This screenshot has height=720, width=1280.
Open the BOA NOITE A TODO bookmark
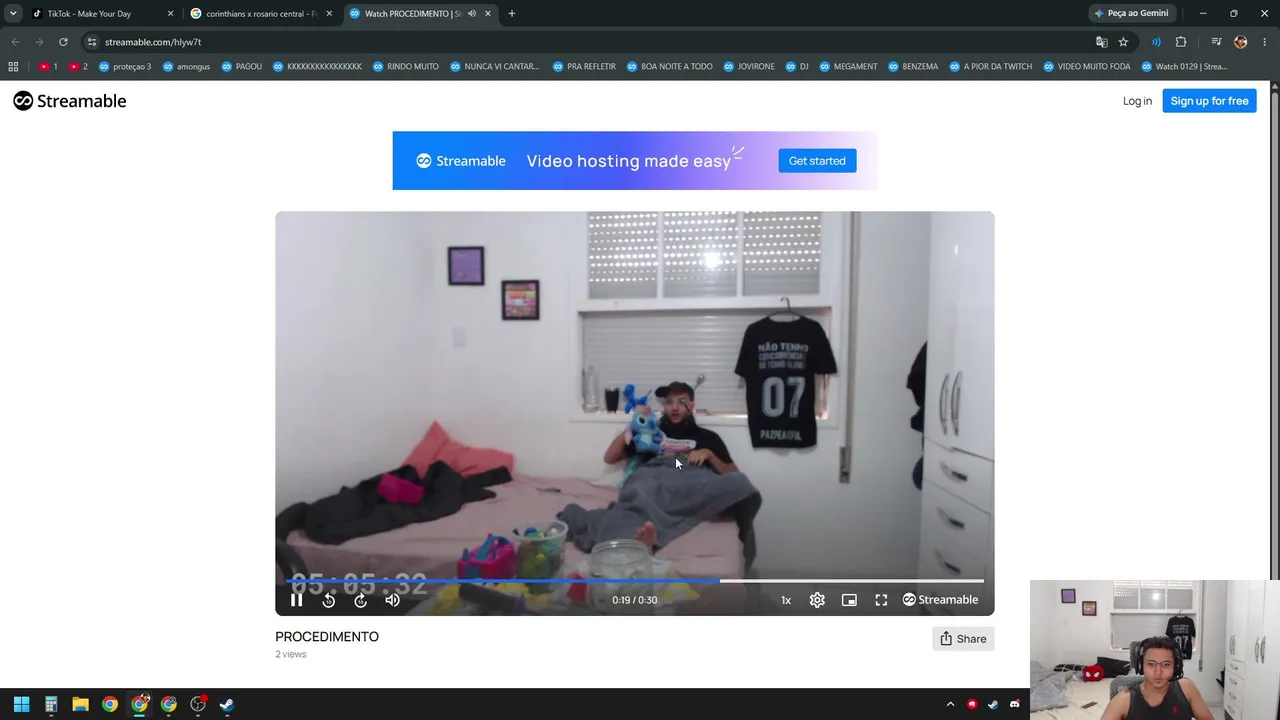point(670,67)
